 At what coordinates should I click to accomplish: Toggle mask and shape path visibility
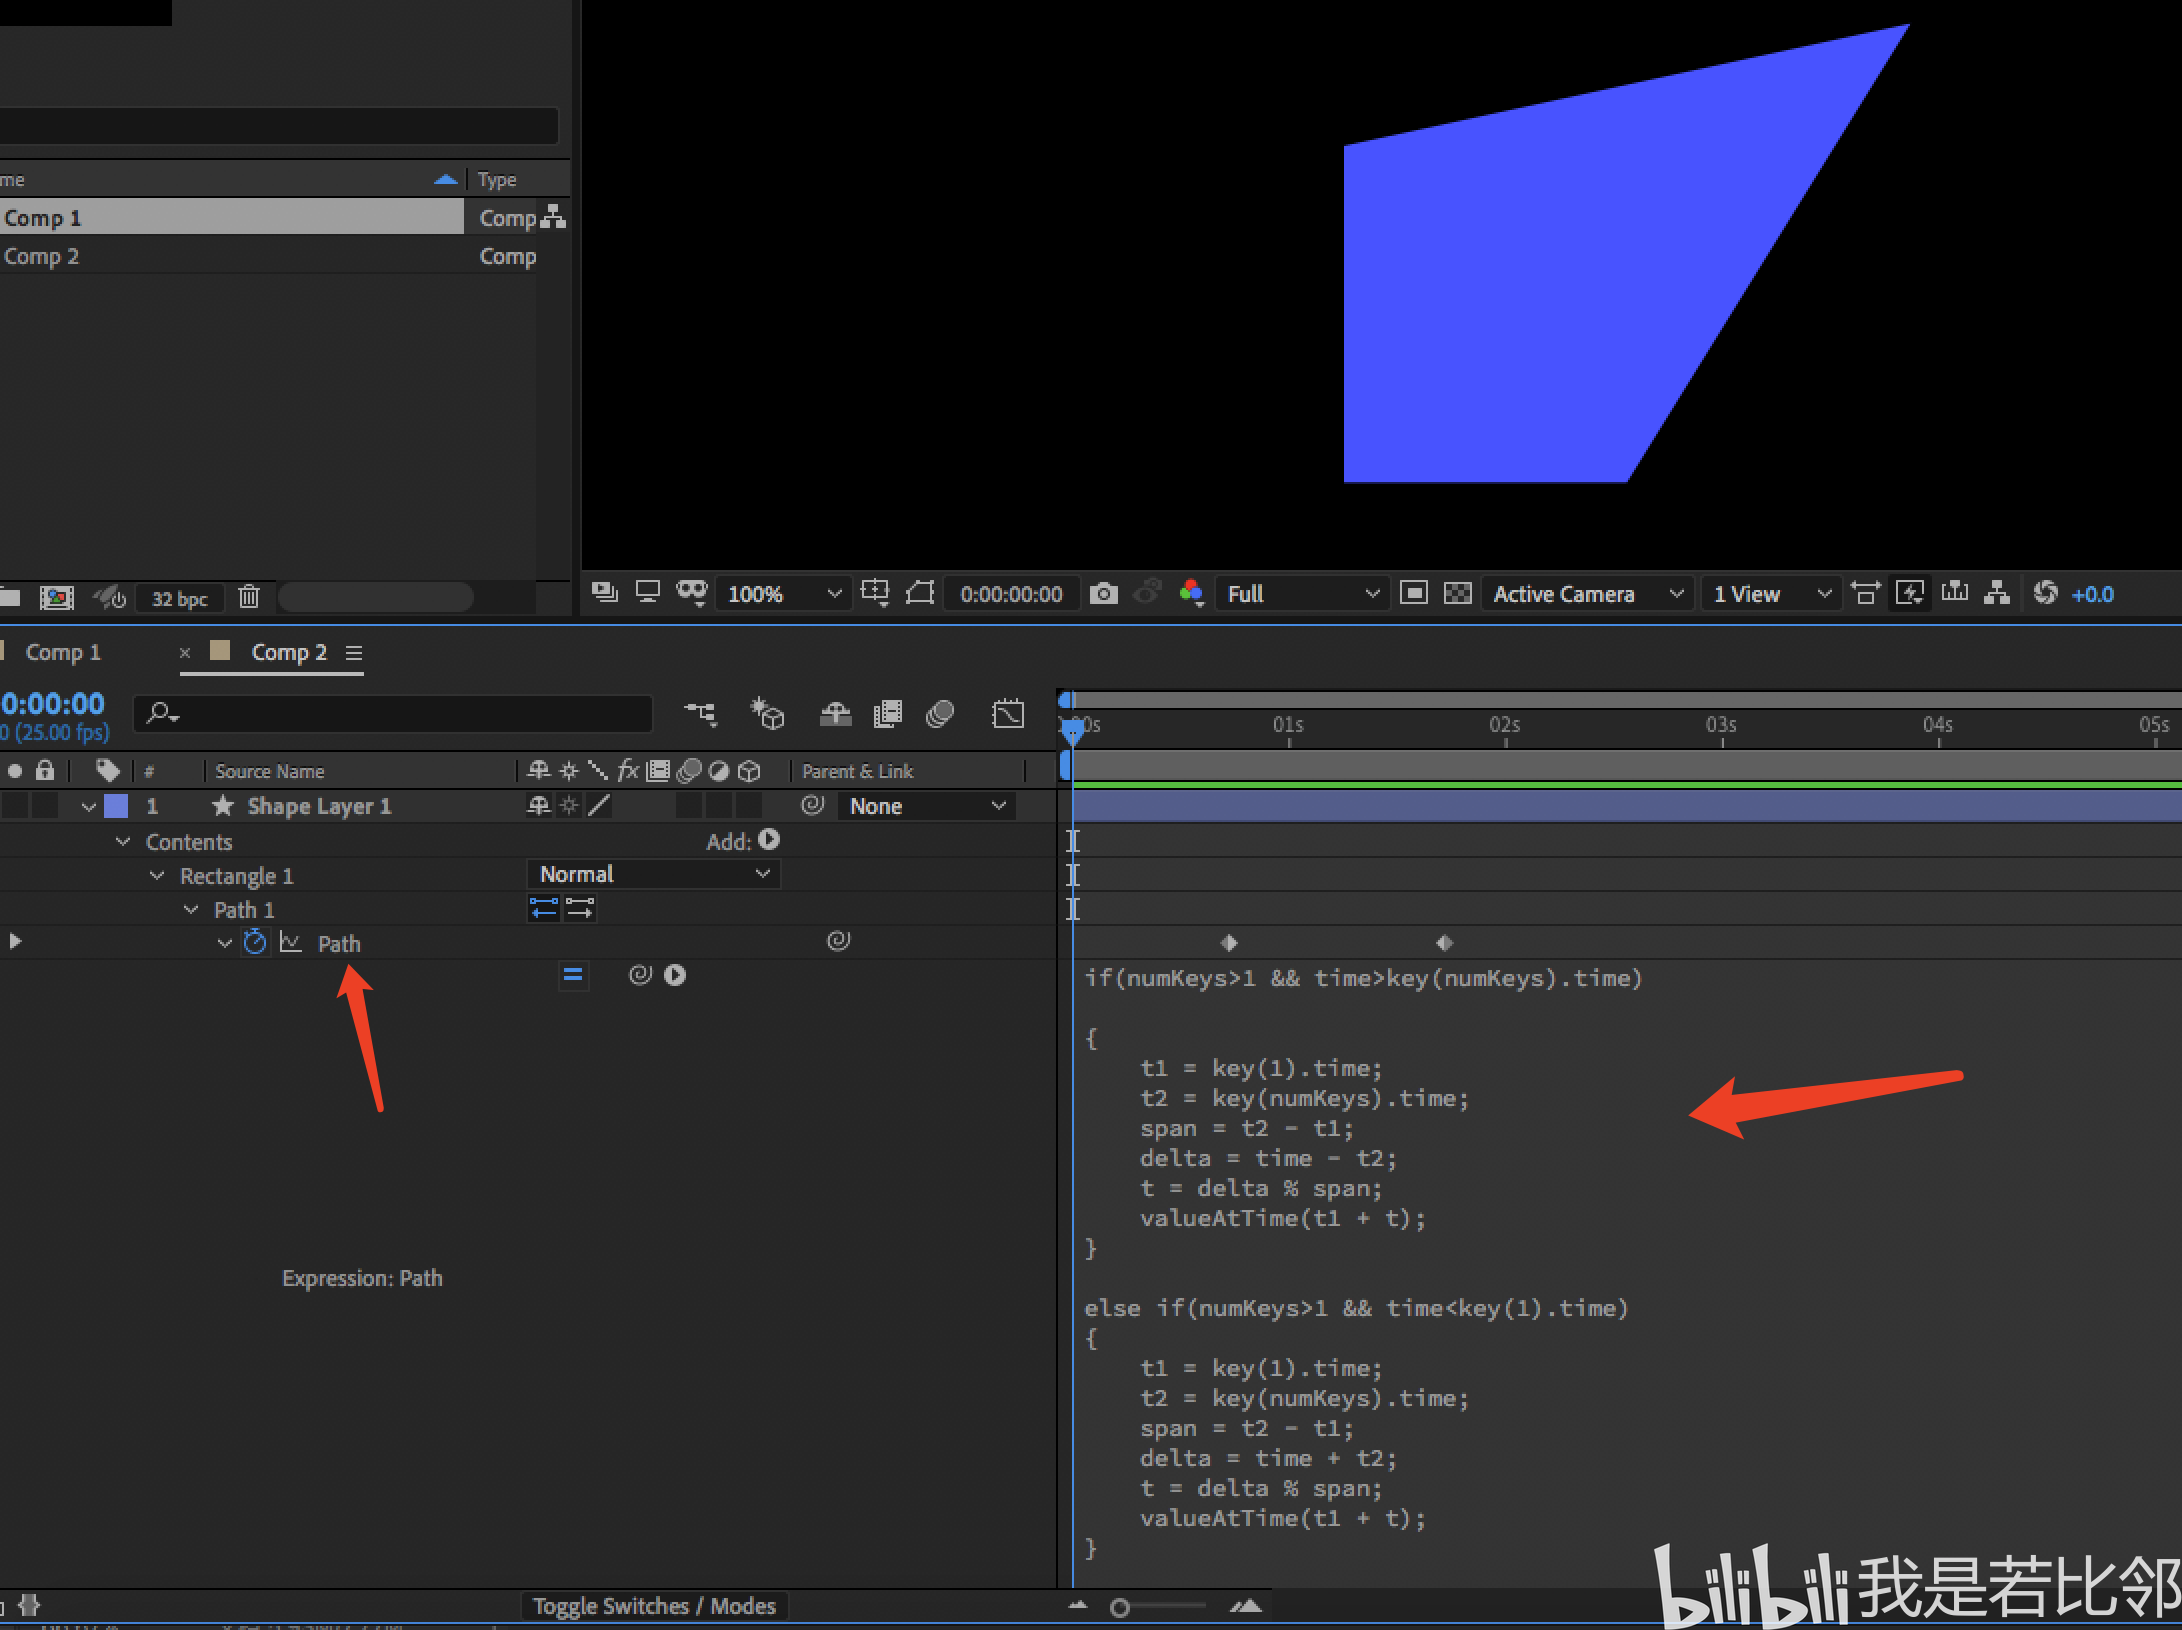pyautogui.click(x=692, y=592)
